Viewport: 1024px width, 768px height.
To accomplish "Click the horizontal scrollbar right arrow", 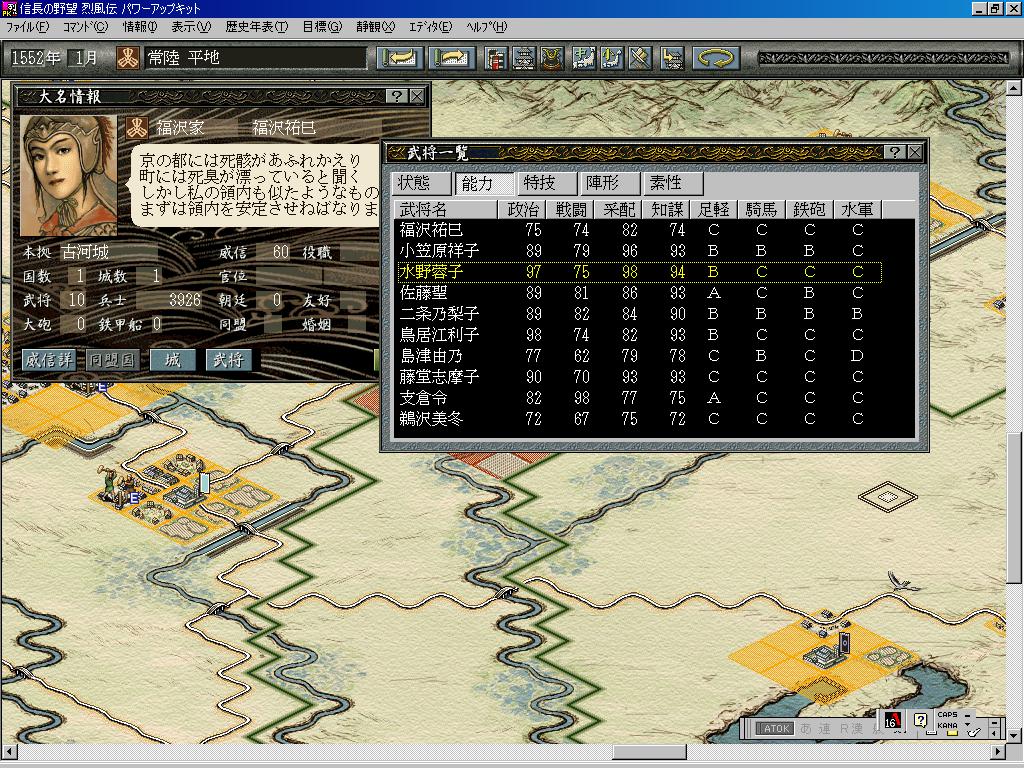I will click(x=999, y=752).
